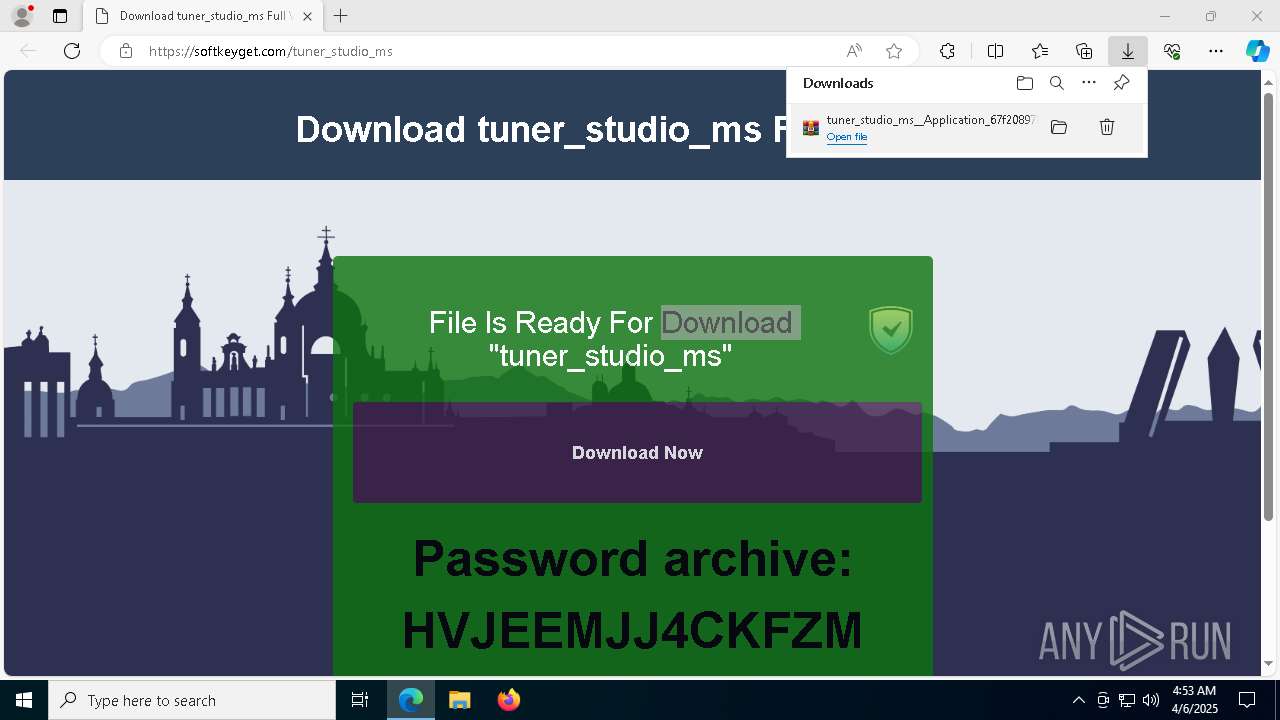Open the volume tray icon

[x=1151, y=700]
